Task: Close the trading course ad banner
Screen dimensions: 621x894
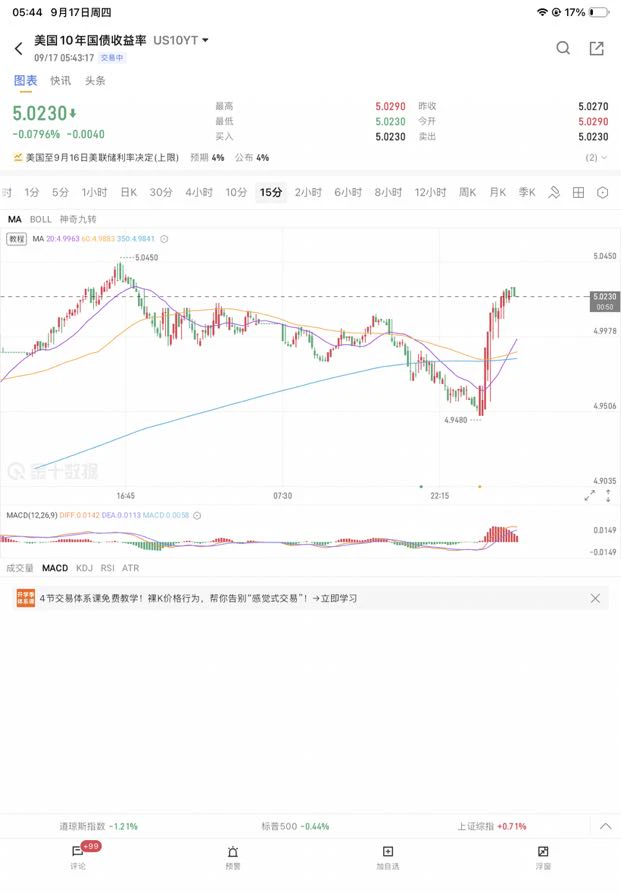Action: point(595,598)
